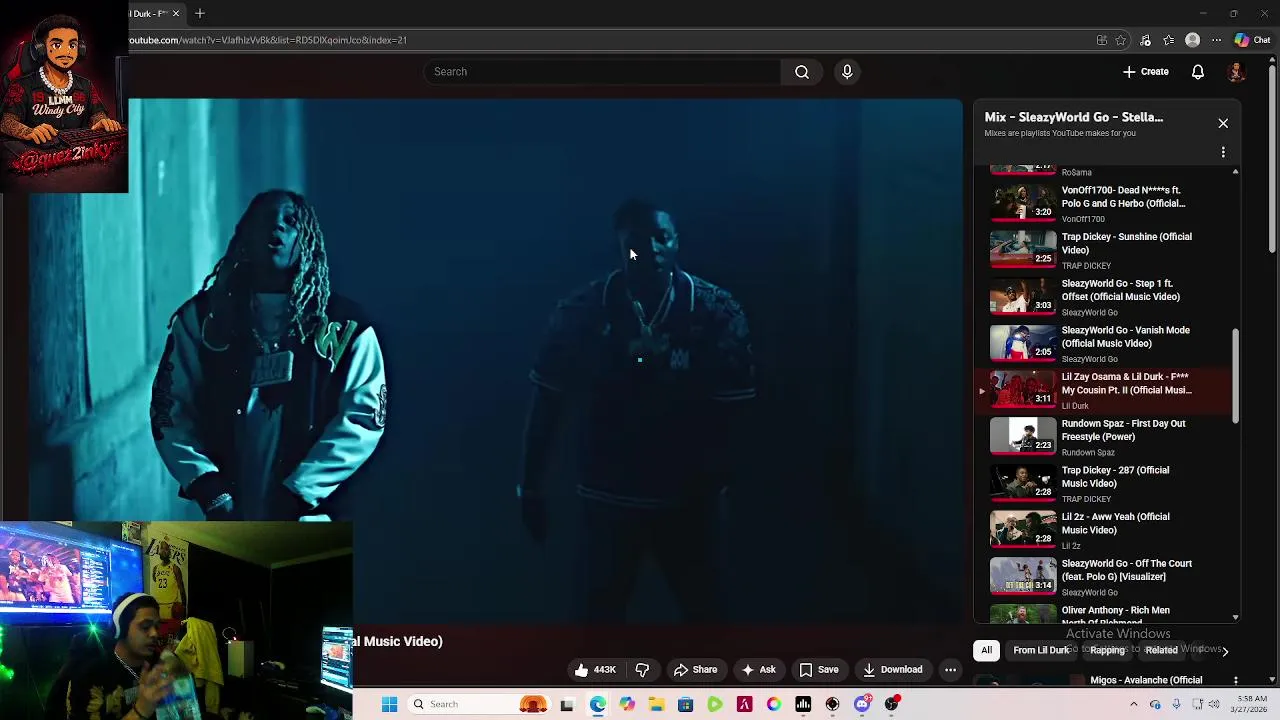Save video to a playlist
Viewport: 1280px width, 720px height.
(819, 670)
